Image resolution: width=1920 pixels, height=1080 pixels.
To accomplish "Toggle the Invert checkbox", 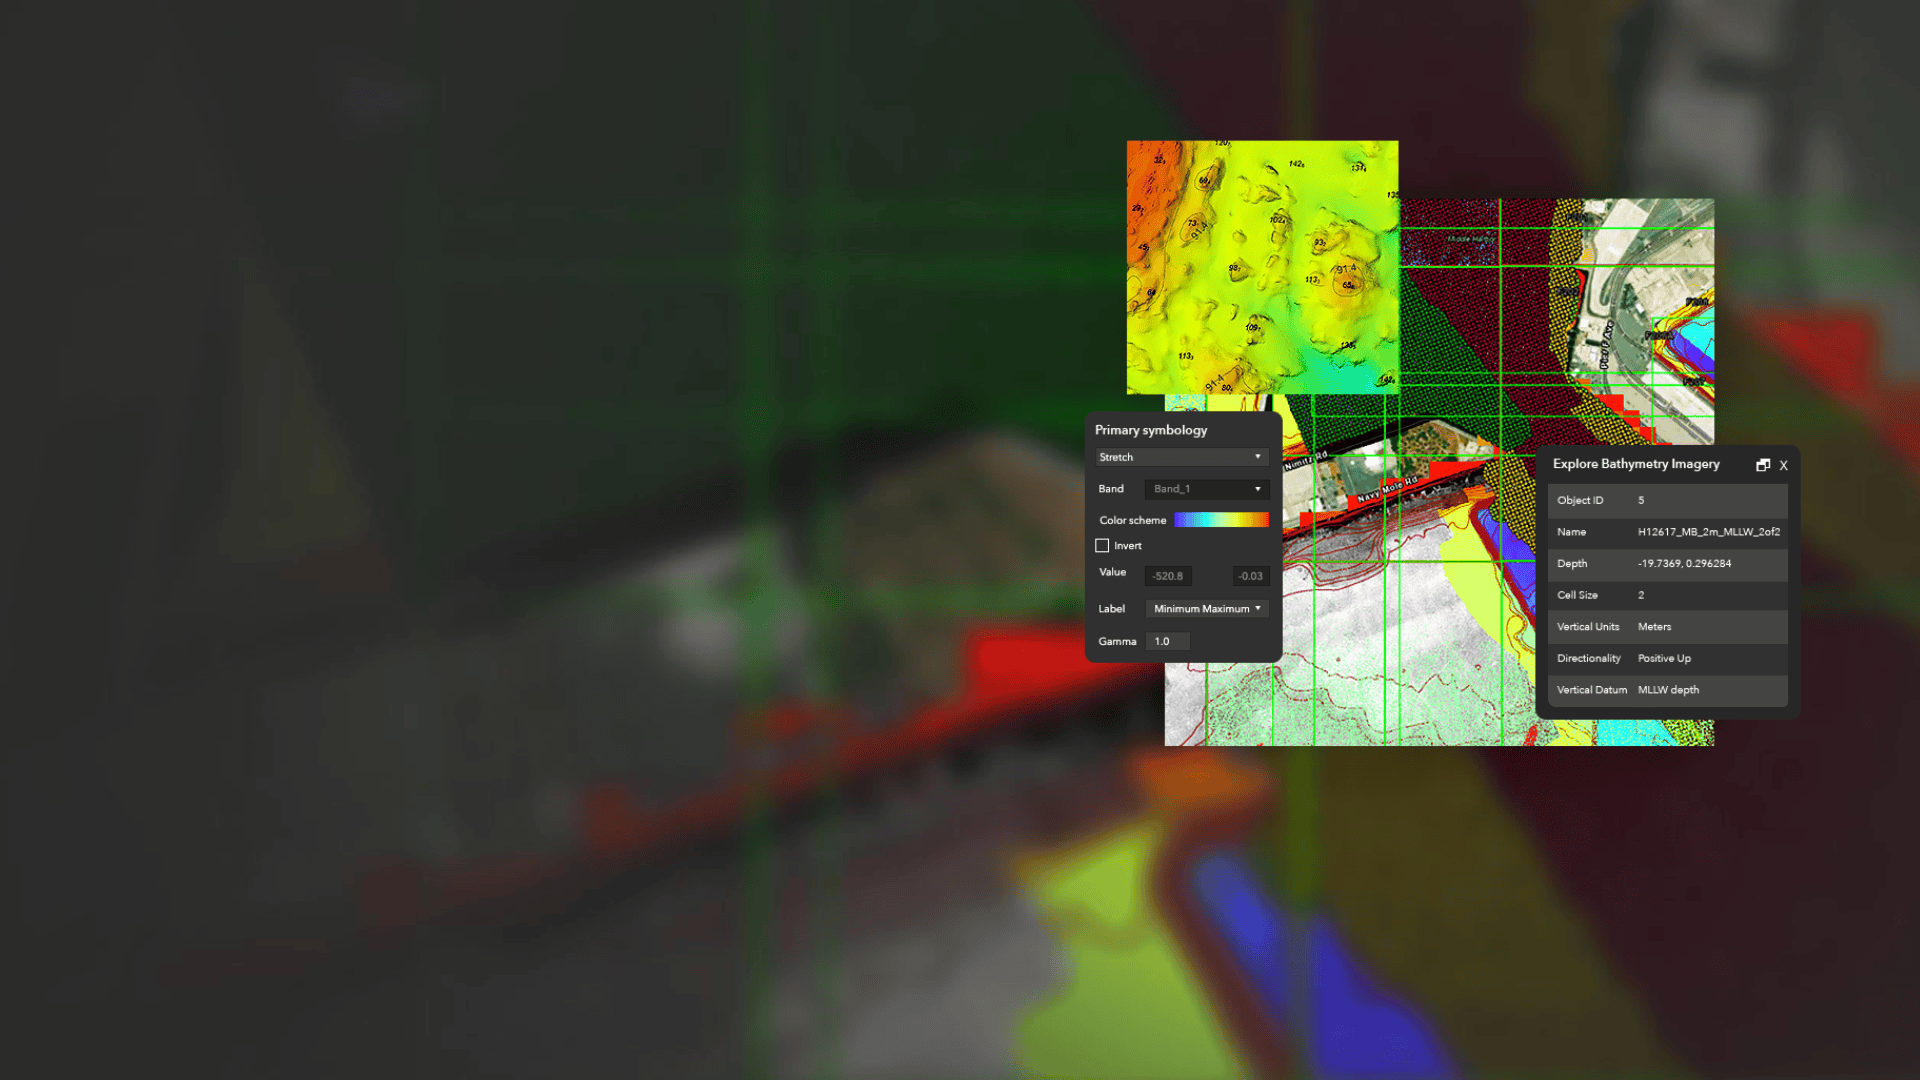I will [1102, 546].
